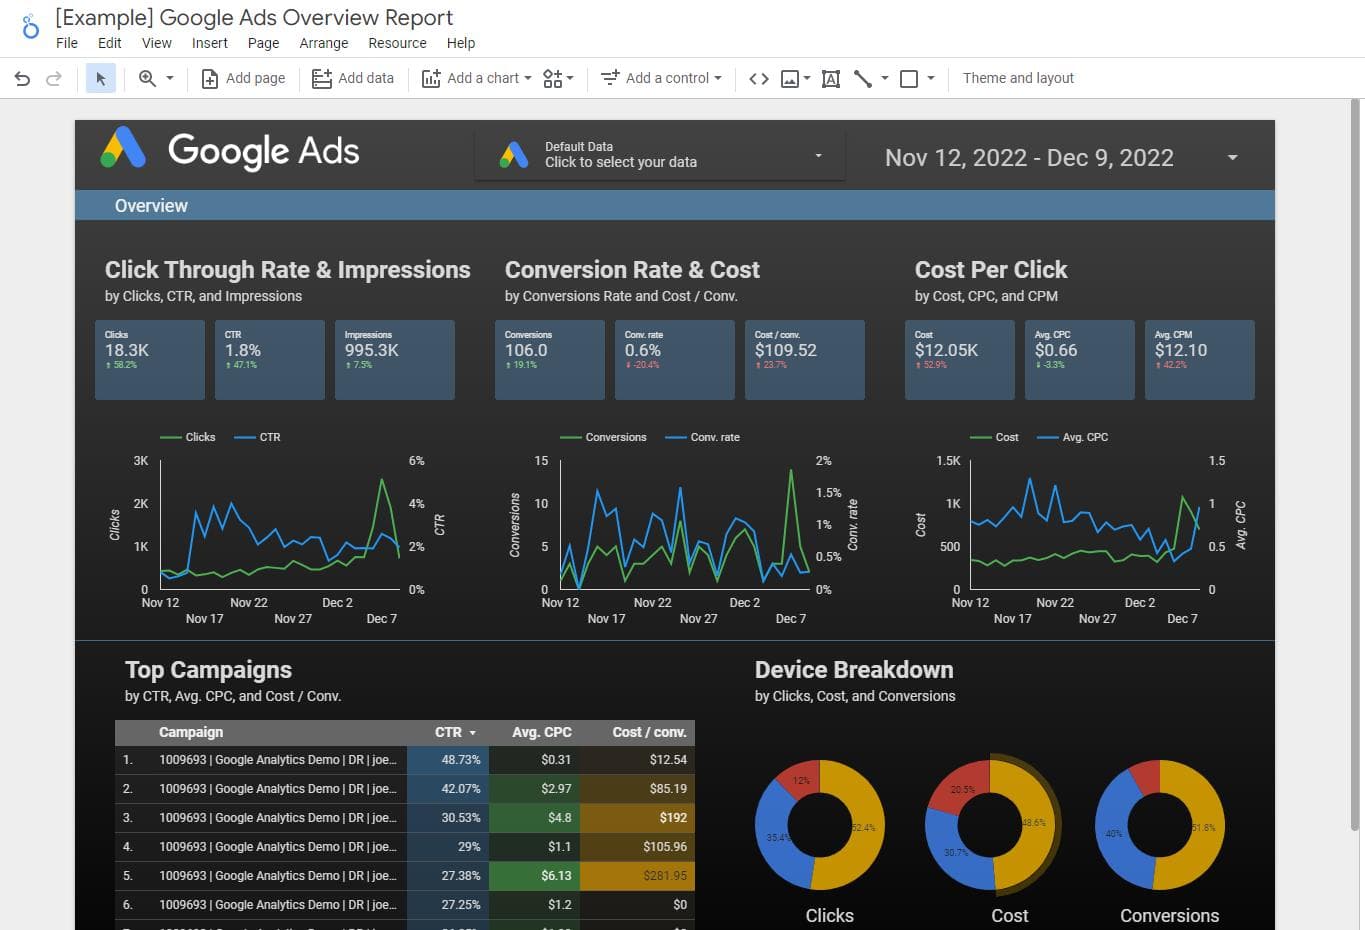Open Default Data source selector

660,155
